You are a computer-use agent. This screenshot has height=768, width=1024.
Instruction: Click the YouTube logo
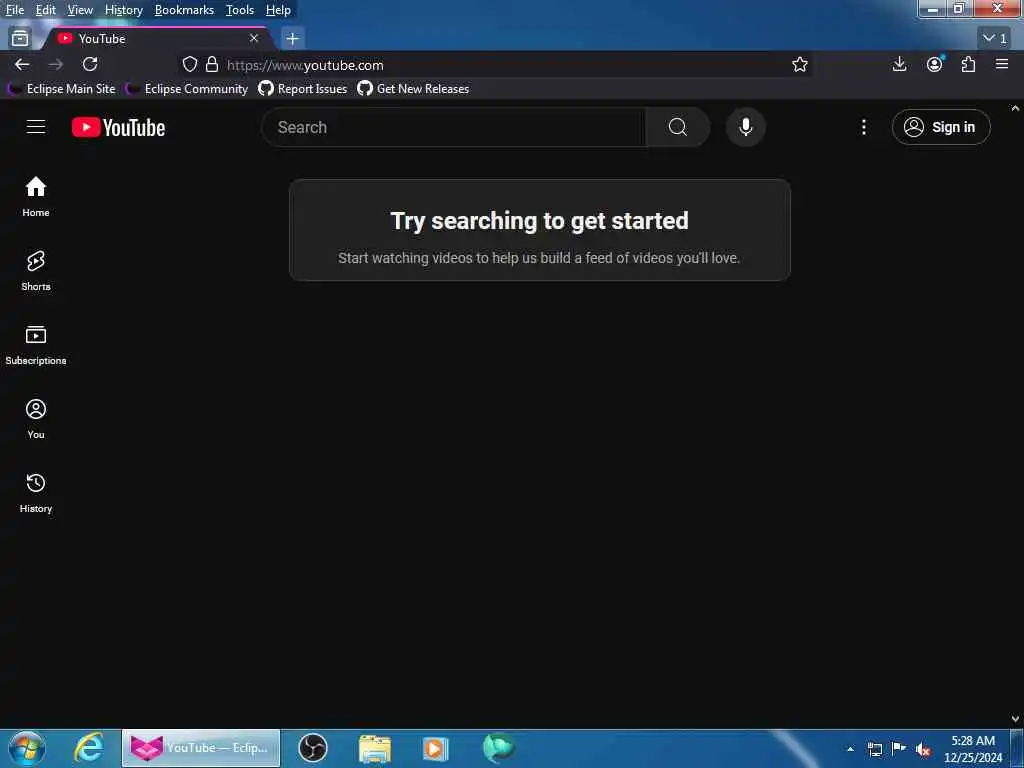[118, 127]
